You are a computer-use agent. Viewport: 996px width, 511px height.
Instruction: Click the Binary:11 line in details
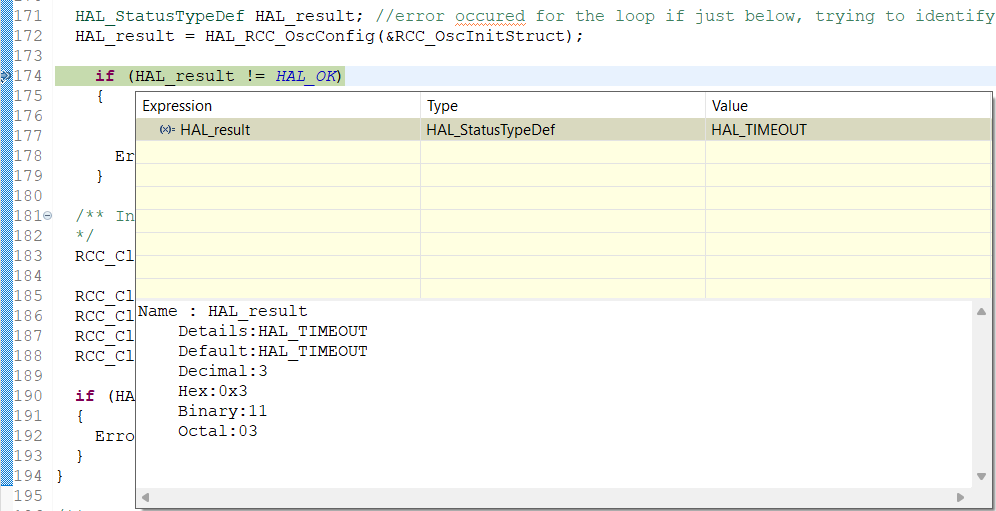coord(222,411)
